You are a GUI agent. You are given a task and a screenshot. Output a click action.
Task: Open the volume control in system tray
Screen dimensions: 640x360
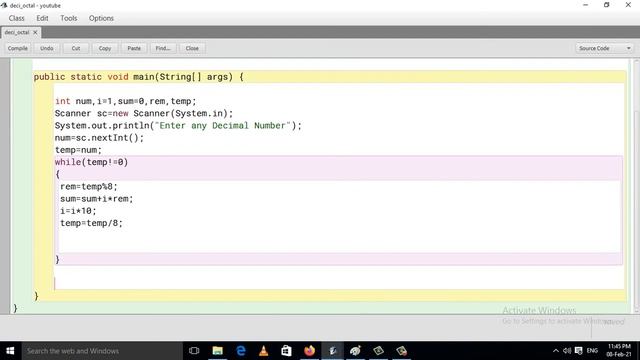[567, 351]
